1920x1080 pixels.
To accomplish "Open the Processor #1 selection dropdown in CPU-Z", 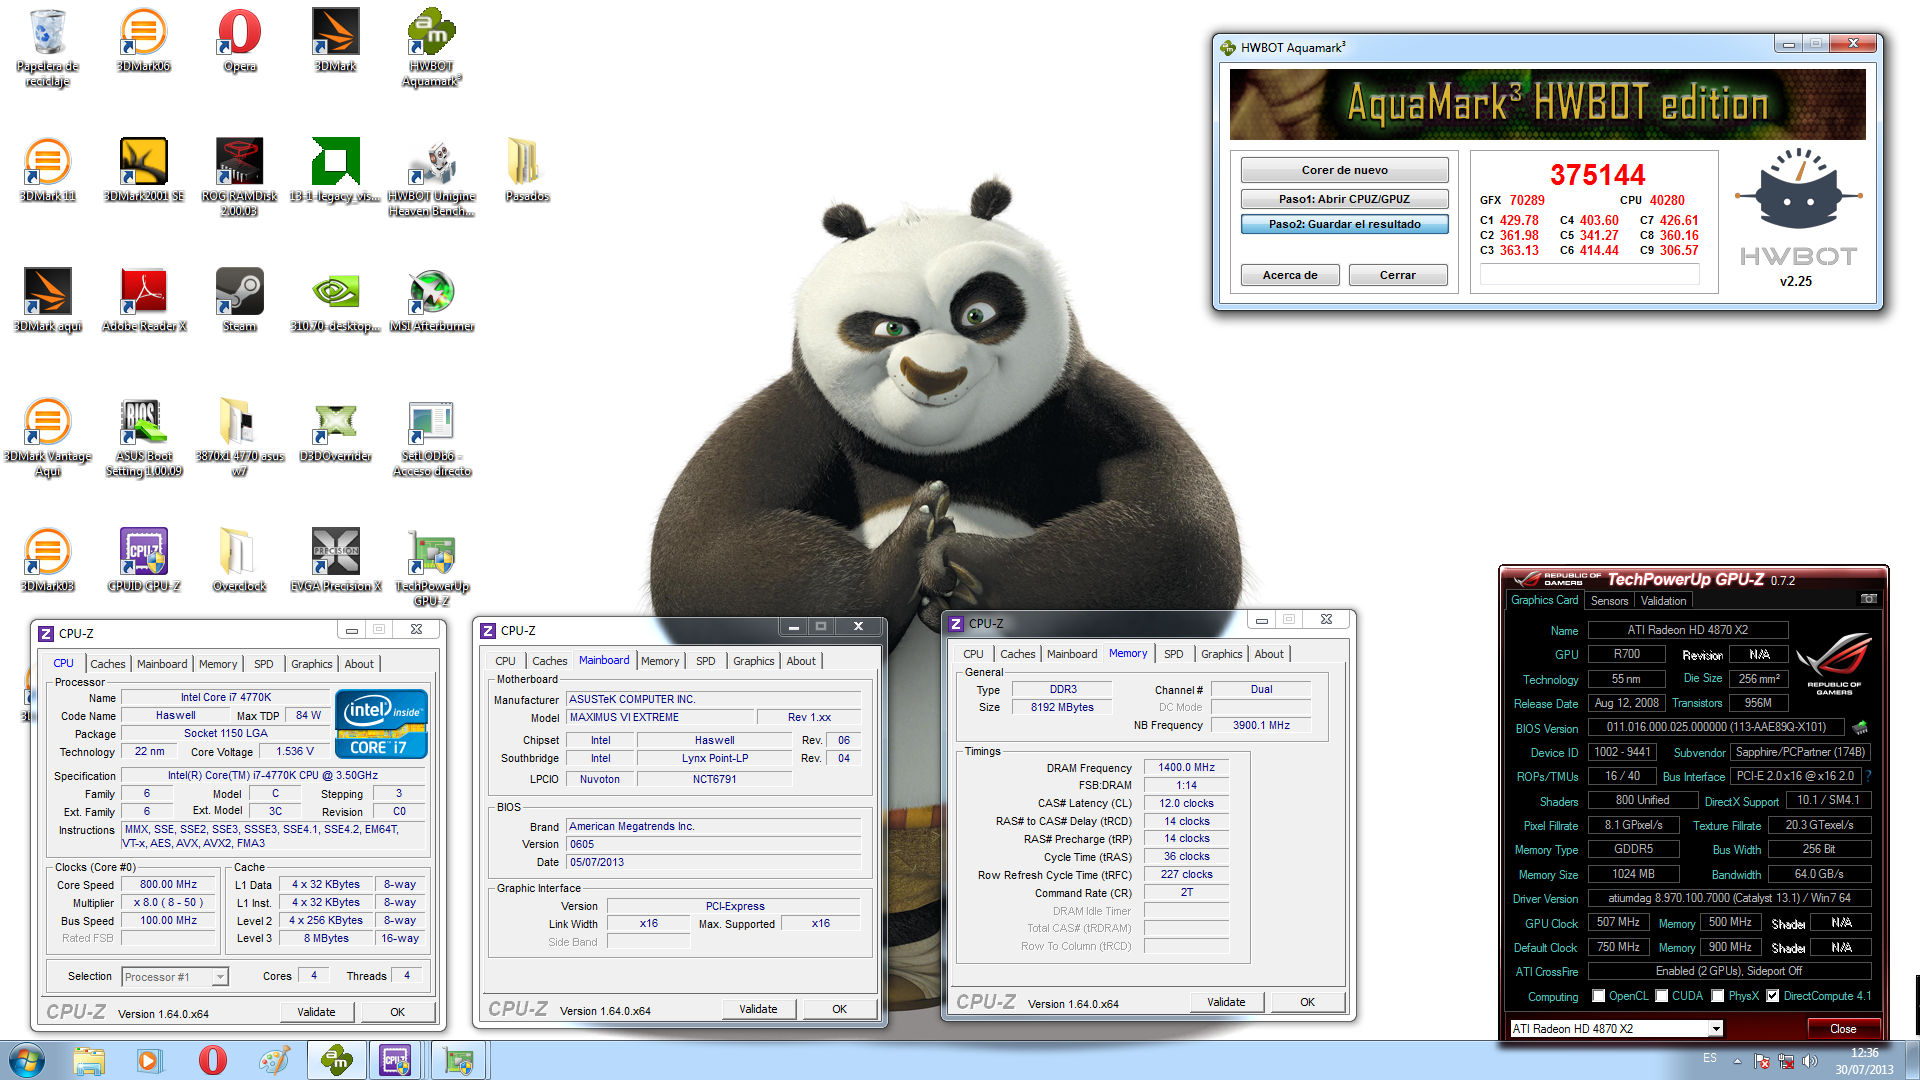I will (175, 977).
